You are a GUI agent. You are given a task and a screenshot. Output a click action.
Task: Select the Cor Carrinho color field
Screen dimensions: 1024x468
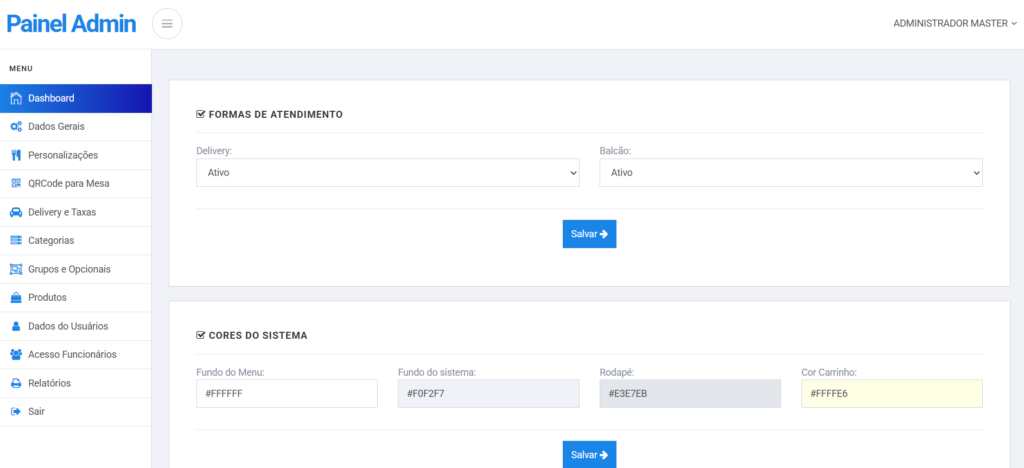[891, 394]
